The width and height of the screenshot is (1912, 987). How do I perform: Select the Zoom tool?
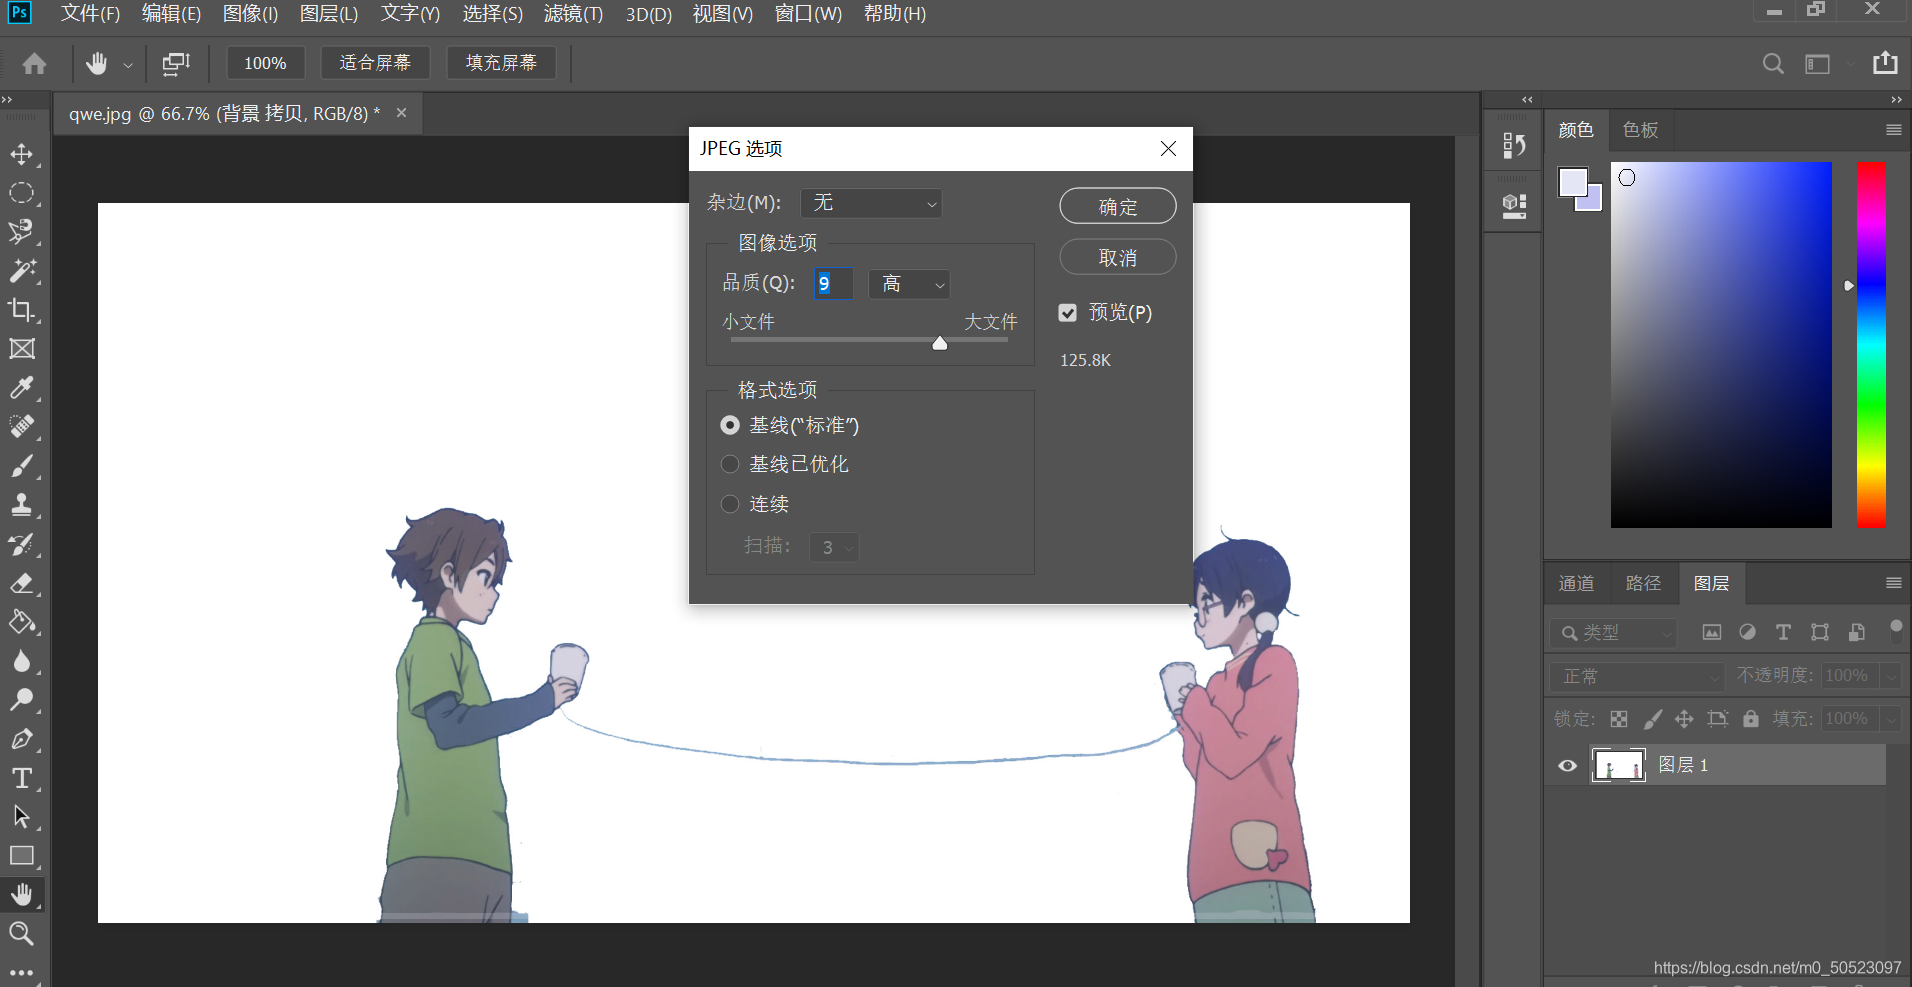click(x=22, y=934)
